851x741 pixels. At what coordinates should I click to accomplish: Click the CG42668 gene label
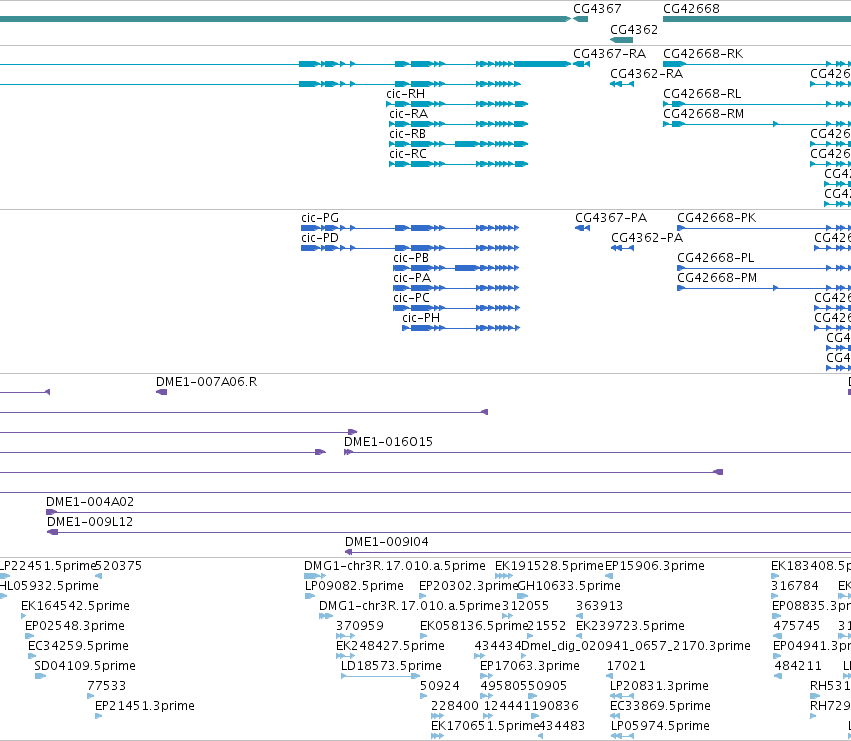pyautogui.click(x=691, y=9)
